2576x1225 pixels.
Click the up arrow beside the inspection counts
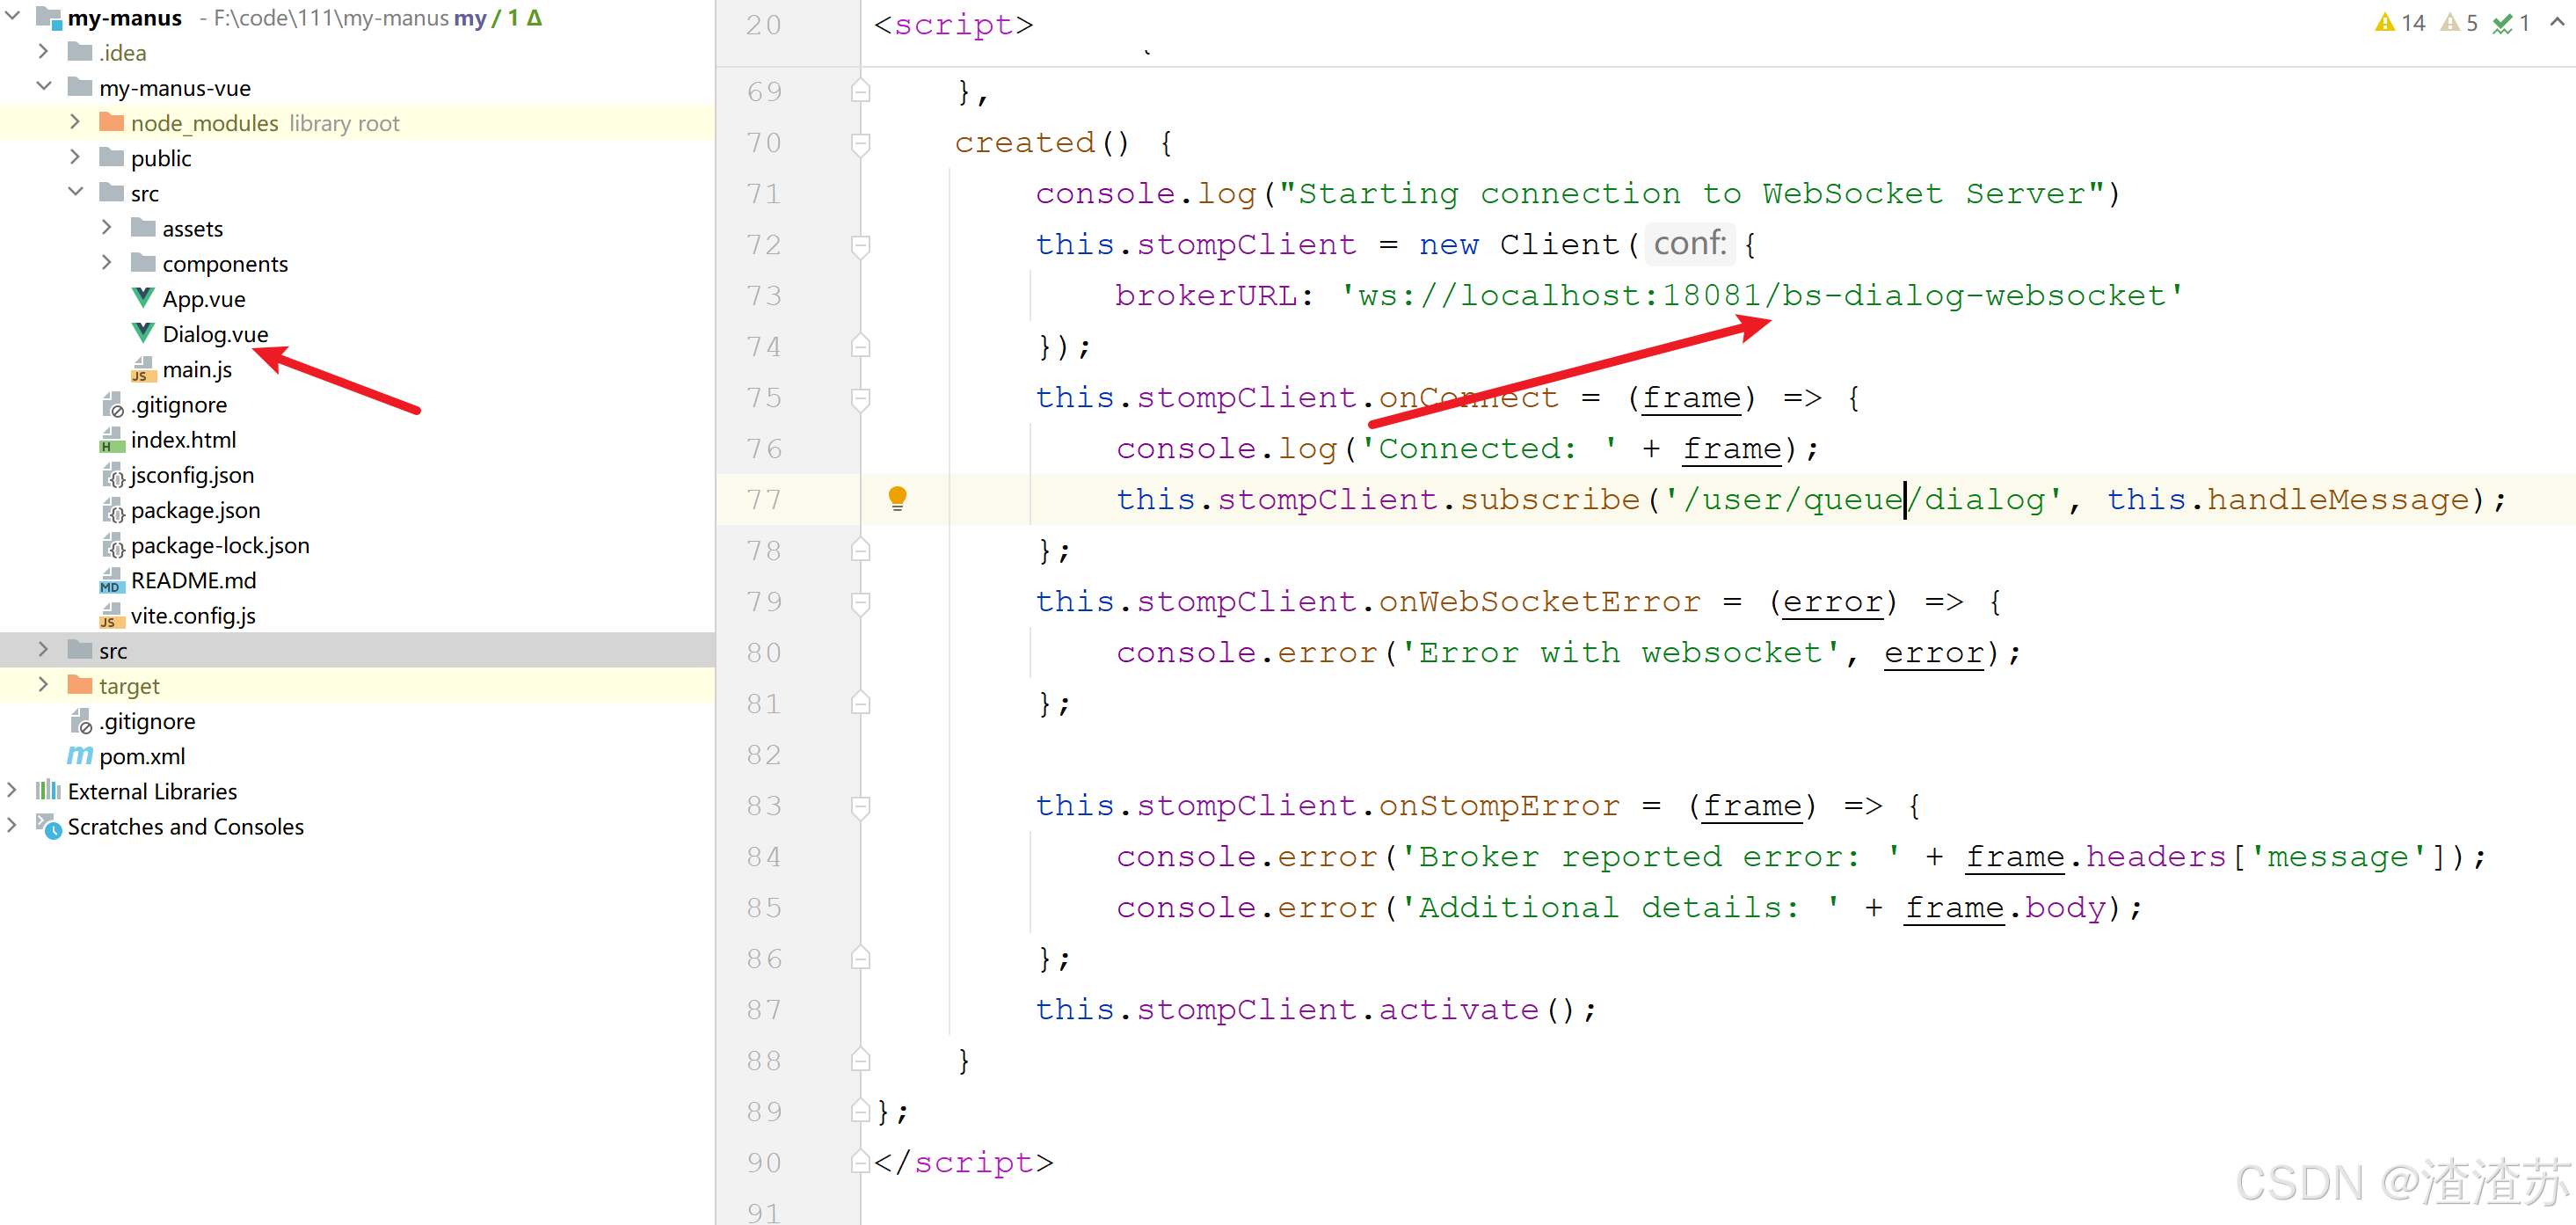point(2557,22)
